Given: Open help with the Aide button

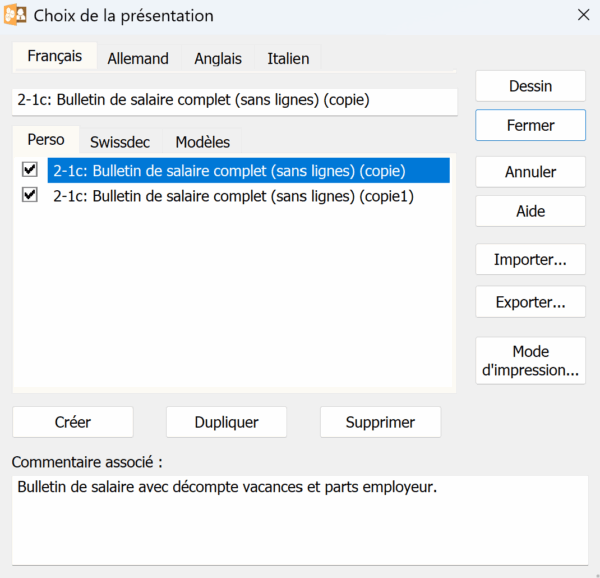Looking at the screenshot, I should pos(530,211).
